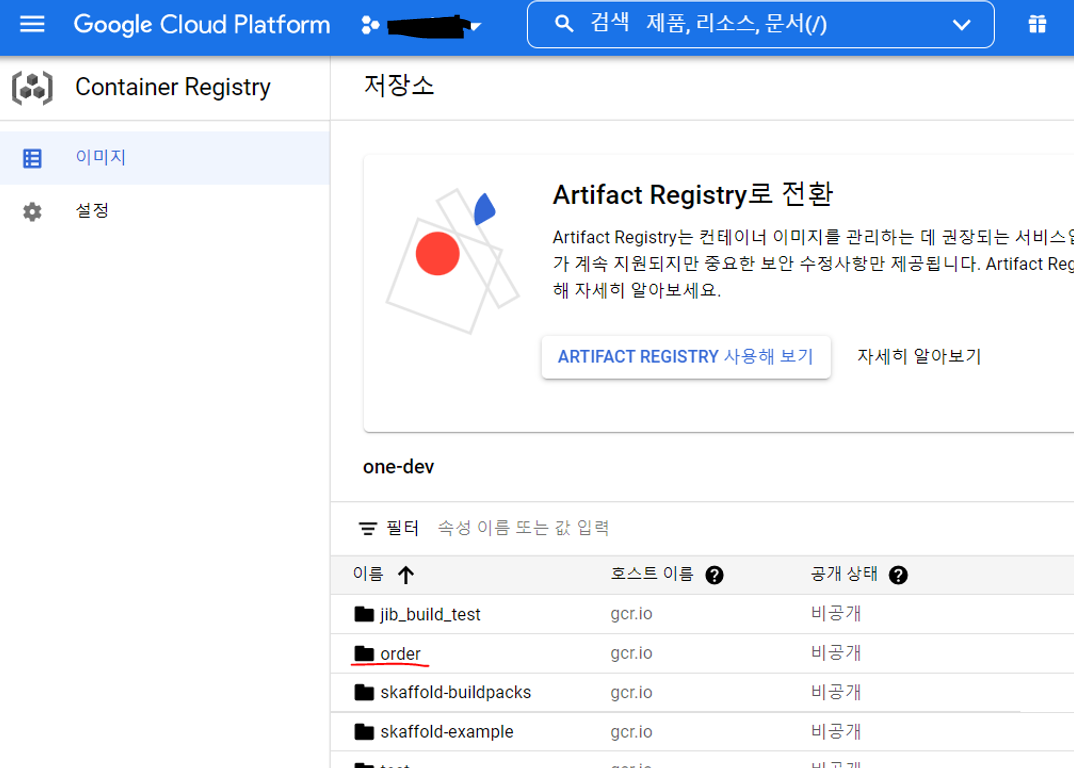Click the 공개 상태 column header
The width and height of the screenshot is (1074, 768).
(x=844, y=573)
